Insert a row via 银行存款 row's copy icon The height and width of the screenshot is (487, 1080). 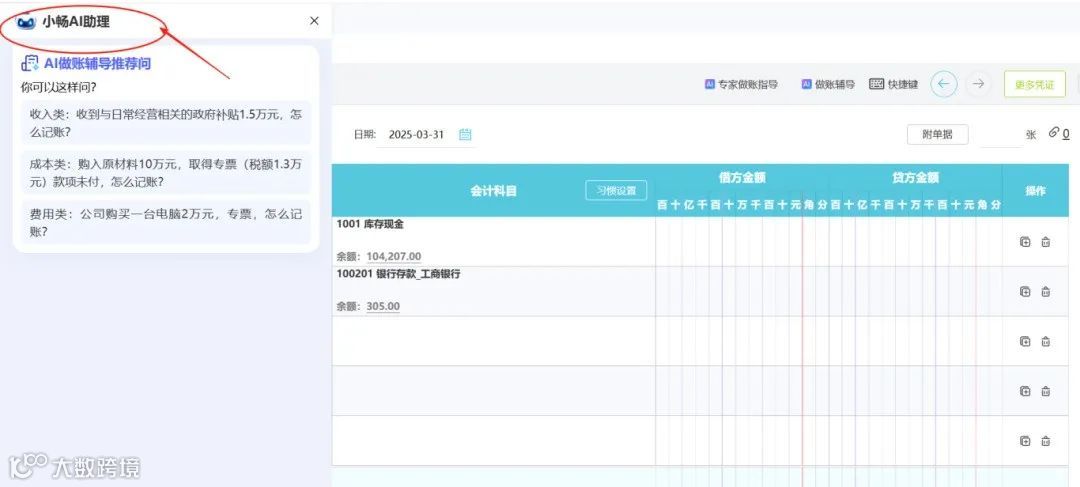pyautogui.click(x=1025, y=291)
